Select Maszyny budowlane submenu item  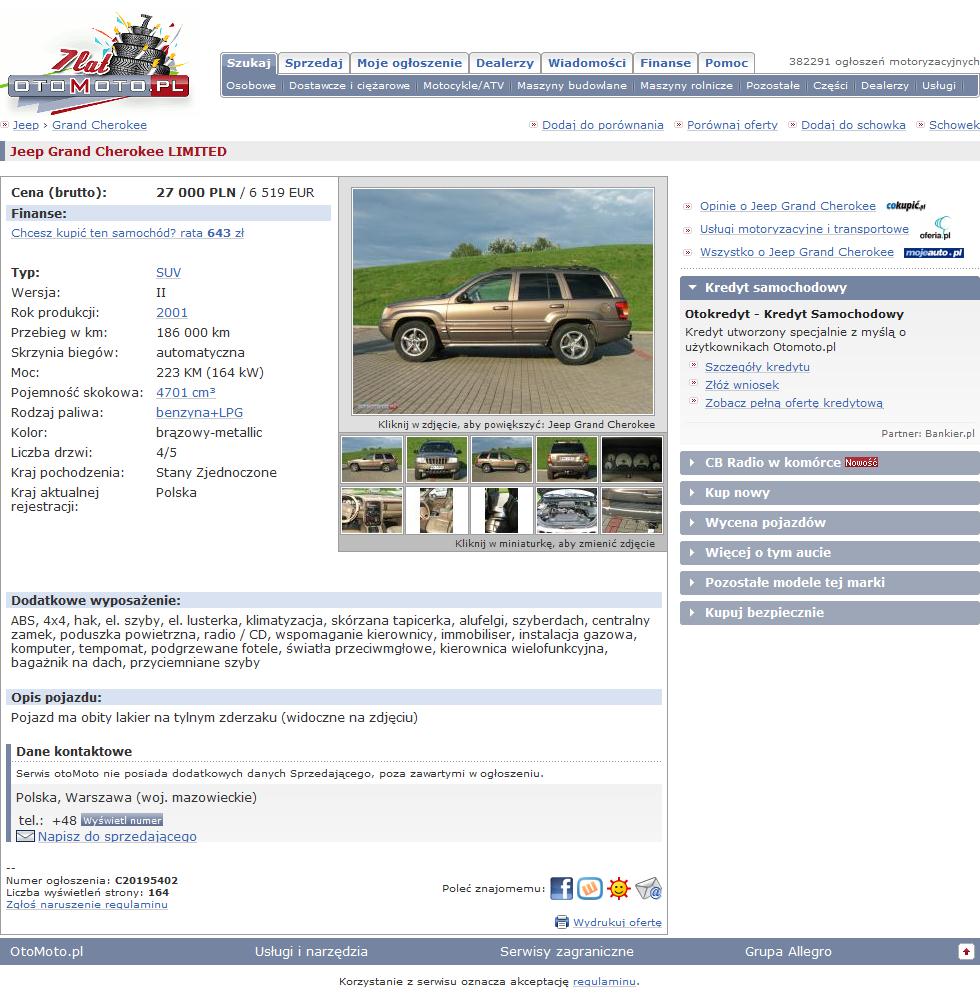pos(572,85)
